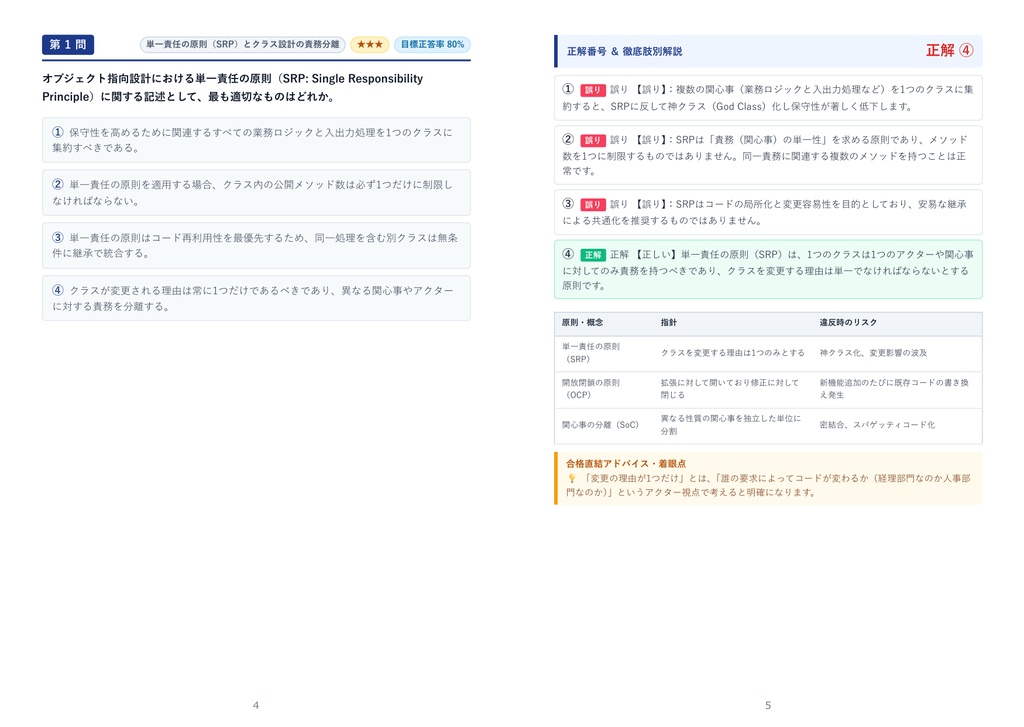This screenshot has height=727, width=1024.
Task: Click the table header 違反時のリスク
Action: pyautogui.click(x=848, y=323)
